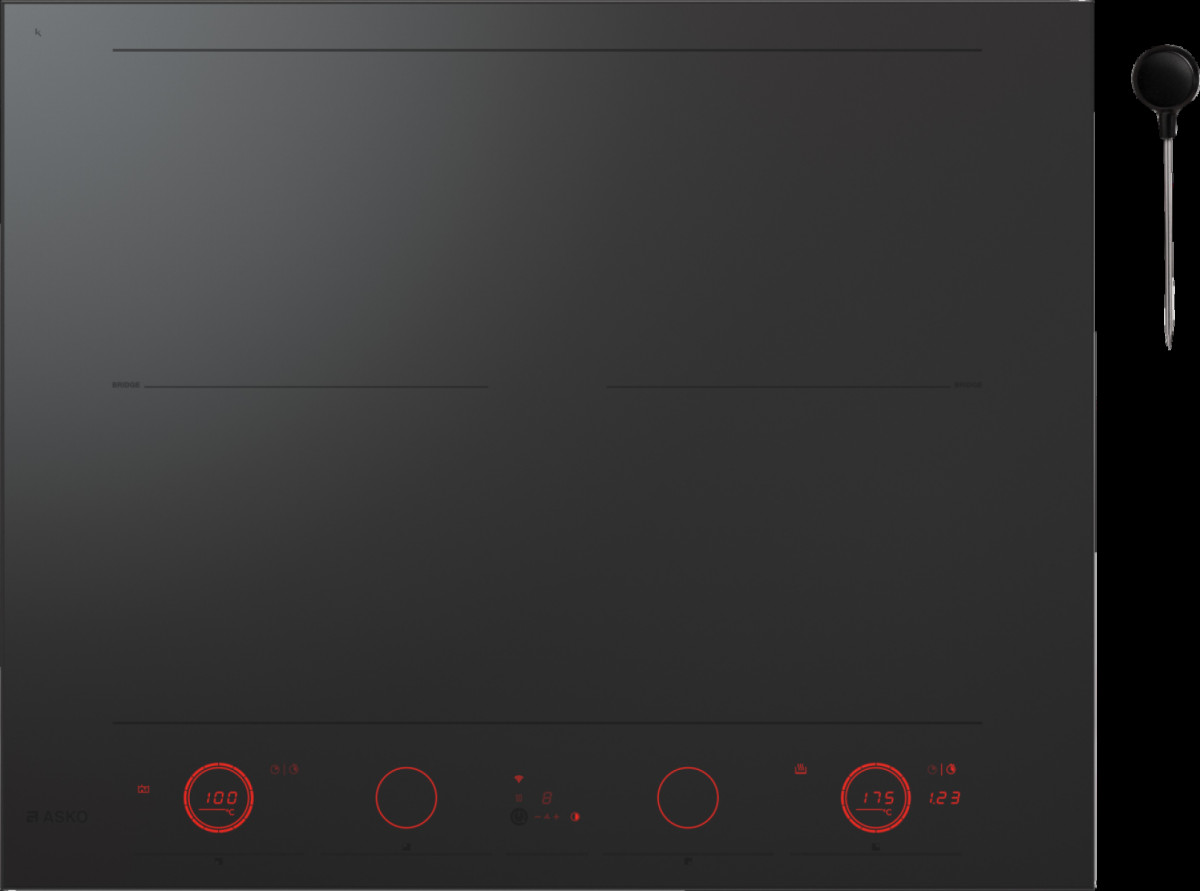
Task: Tap the right zone's stopwatch icon
Action: point(933,769)
